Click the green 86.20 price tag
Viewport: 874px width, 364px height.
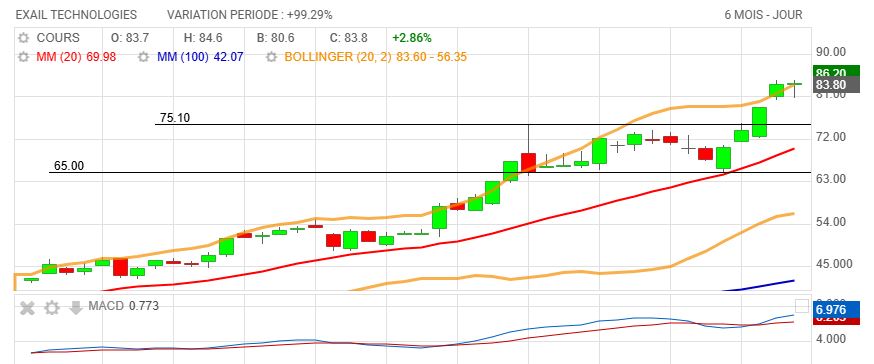tap(836, 72)
